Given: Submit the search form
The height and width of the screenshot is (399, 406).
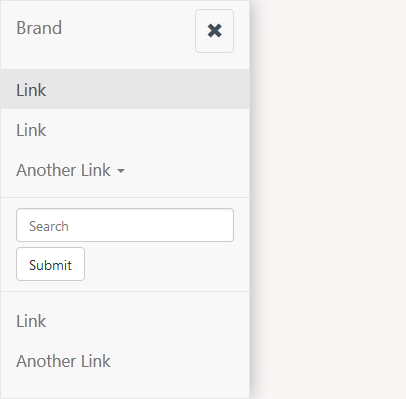Looking at the screenshot, I should point(50,264).
